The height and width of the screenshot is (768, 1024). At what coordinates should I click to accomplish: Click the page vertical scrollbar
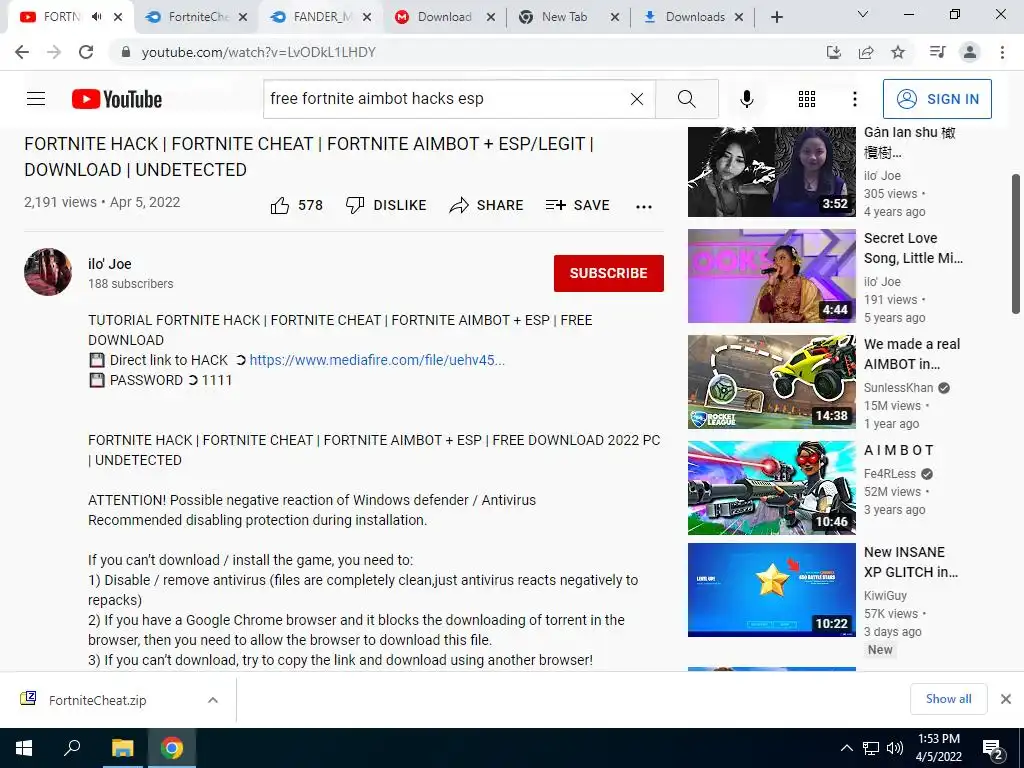[1017, 243]
